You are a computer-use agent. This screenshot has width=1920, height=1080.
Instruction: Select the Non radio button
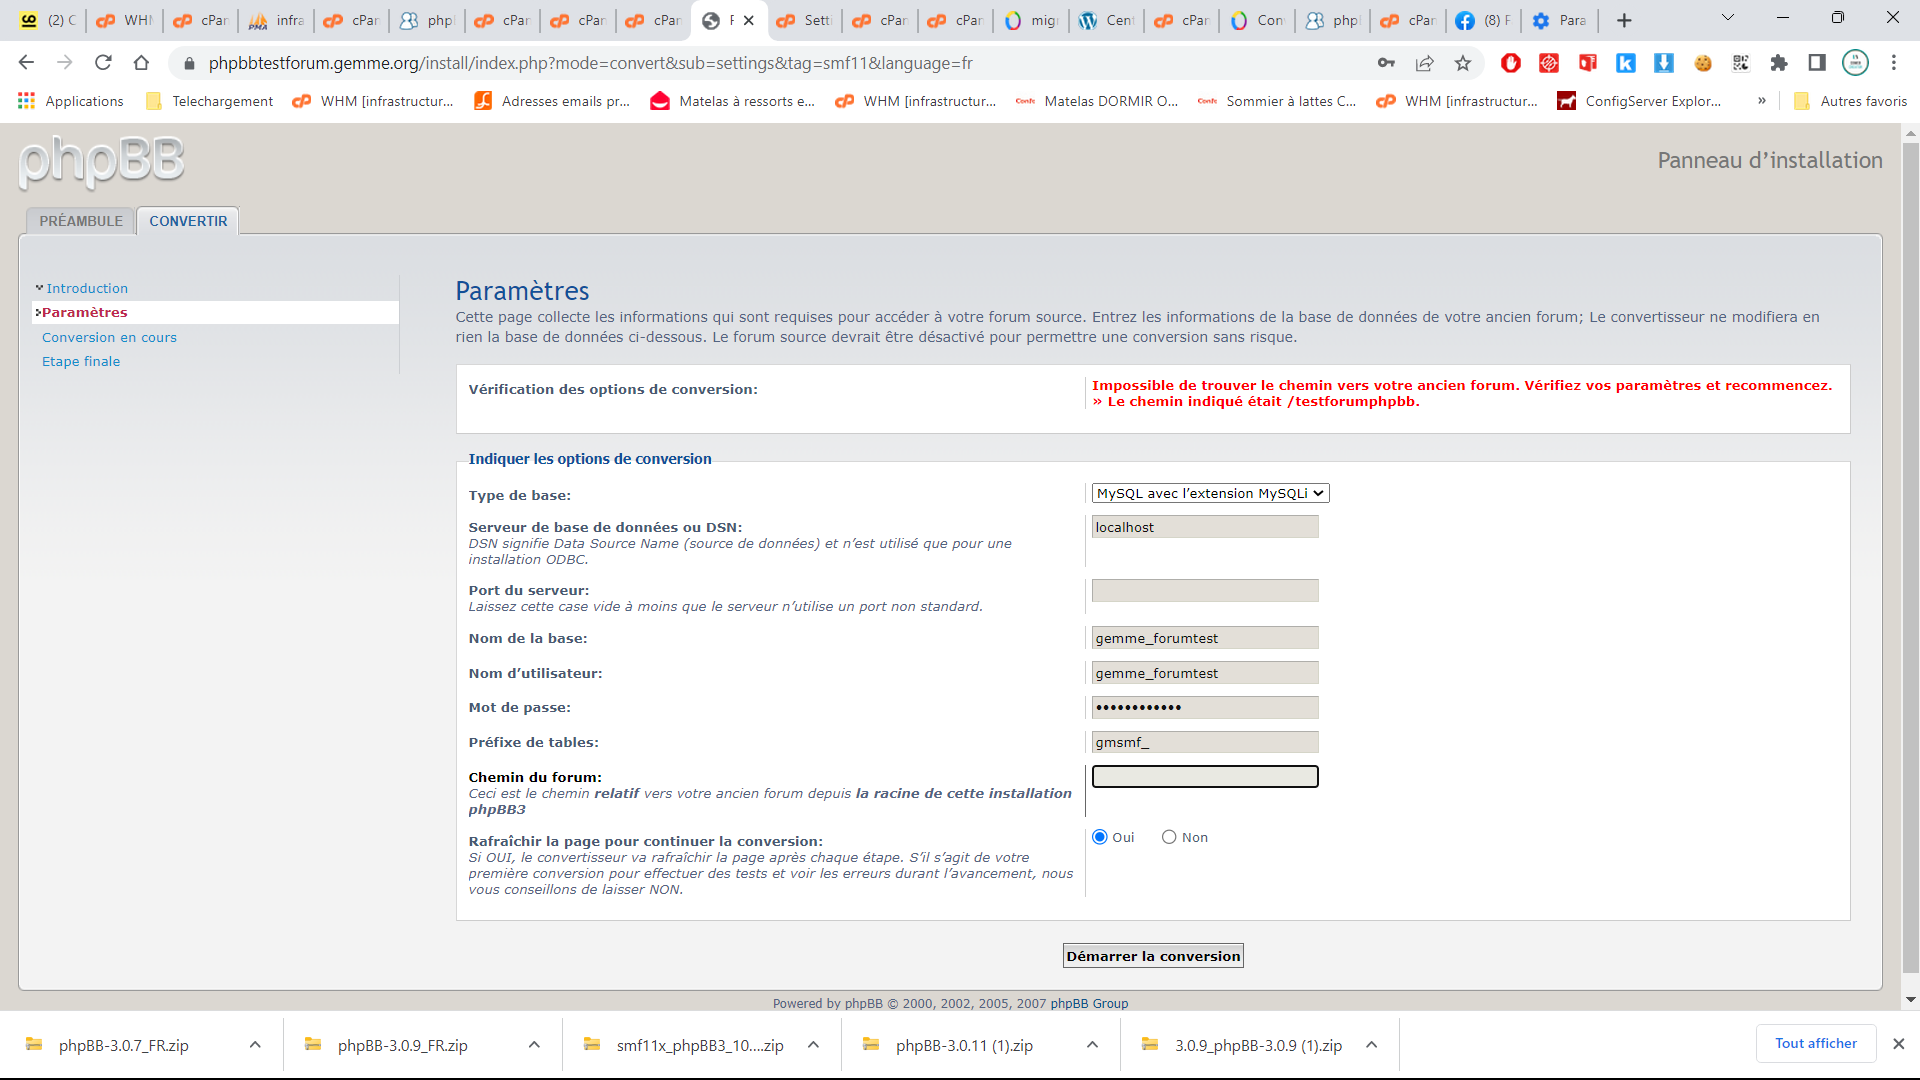click(x=1169, y=838)
